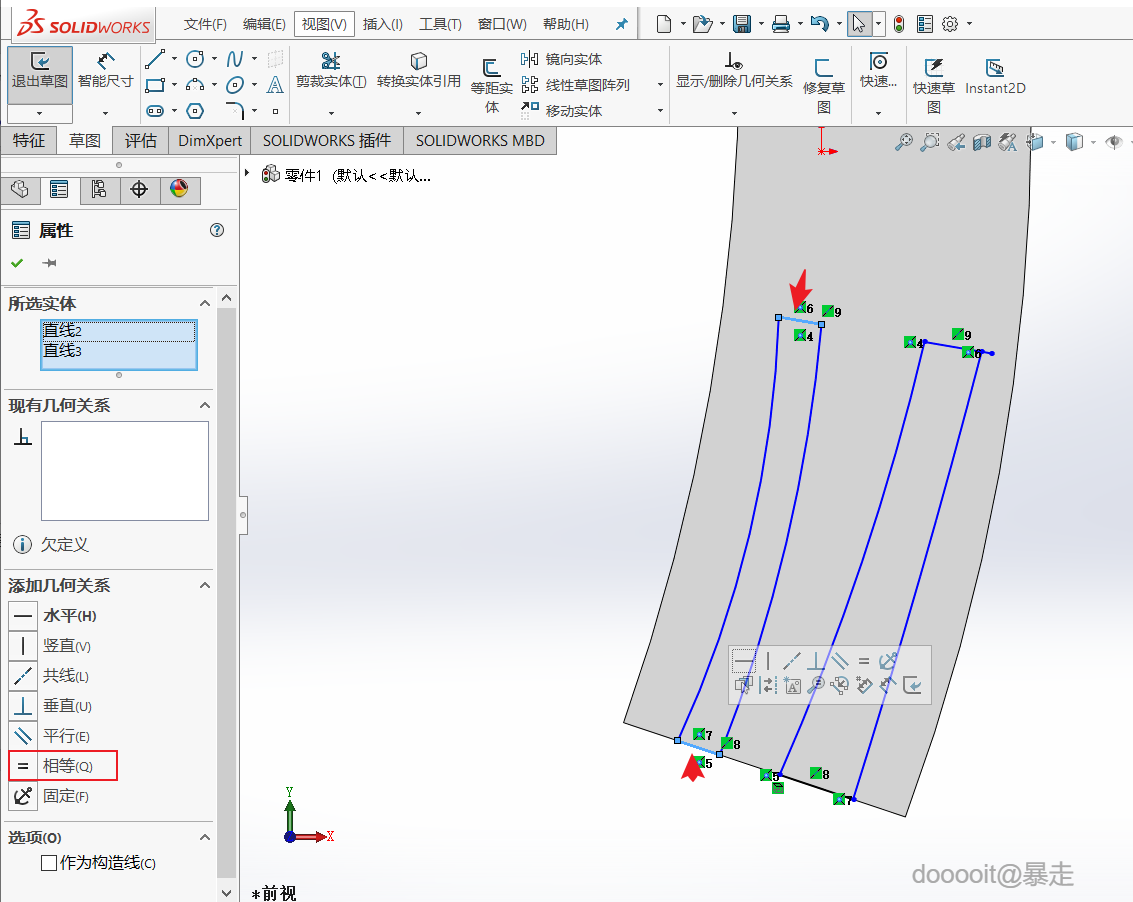Switch to the 评估 tab

pyautogui.click(x=140, y=141)
